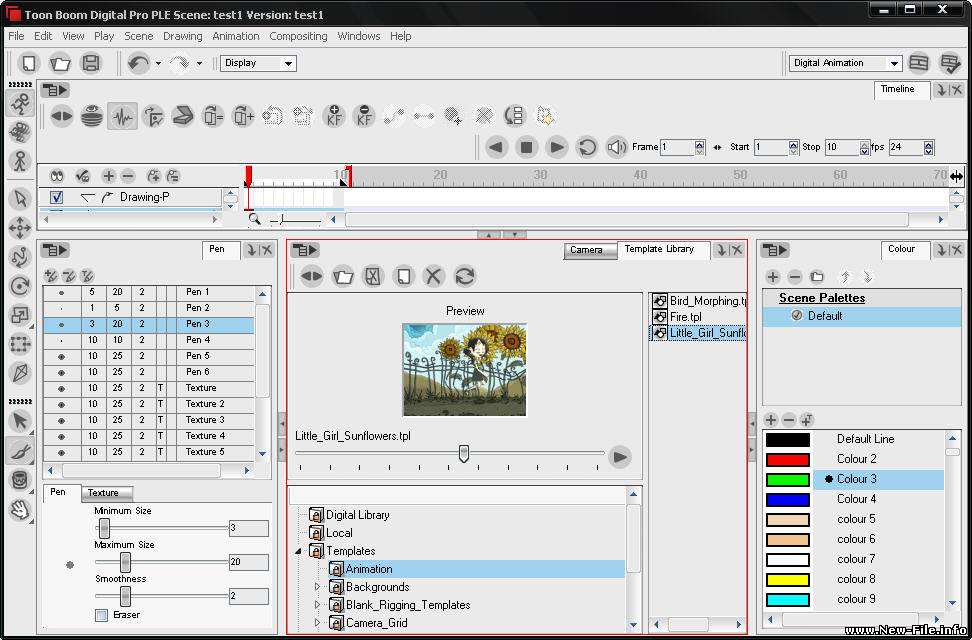Open the Digital Animation dropdown
Viewport: 972px width, 640px height.
tap(845, 62)
